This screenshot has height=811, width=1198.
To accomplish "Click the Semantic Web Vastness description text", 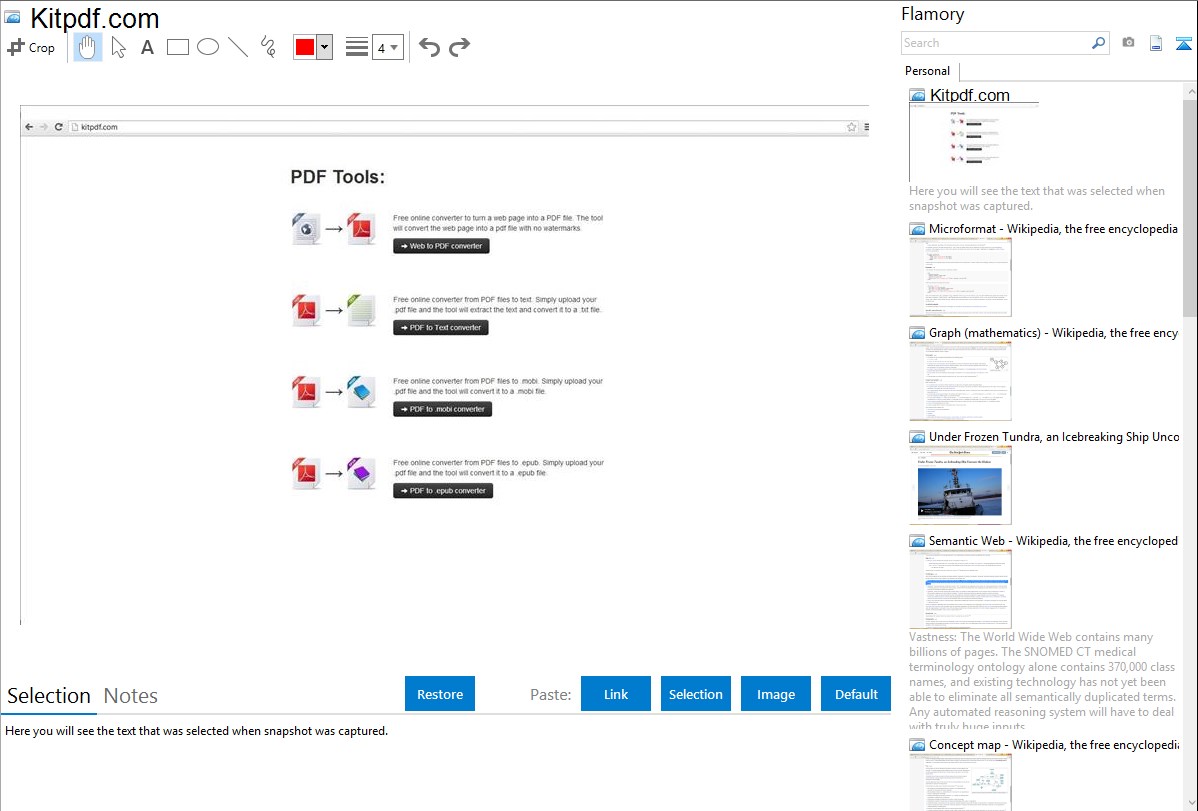I will coord(1042,681).
